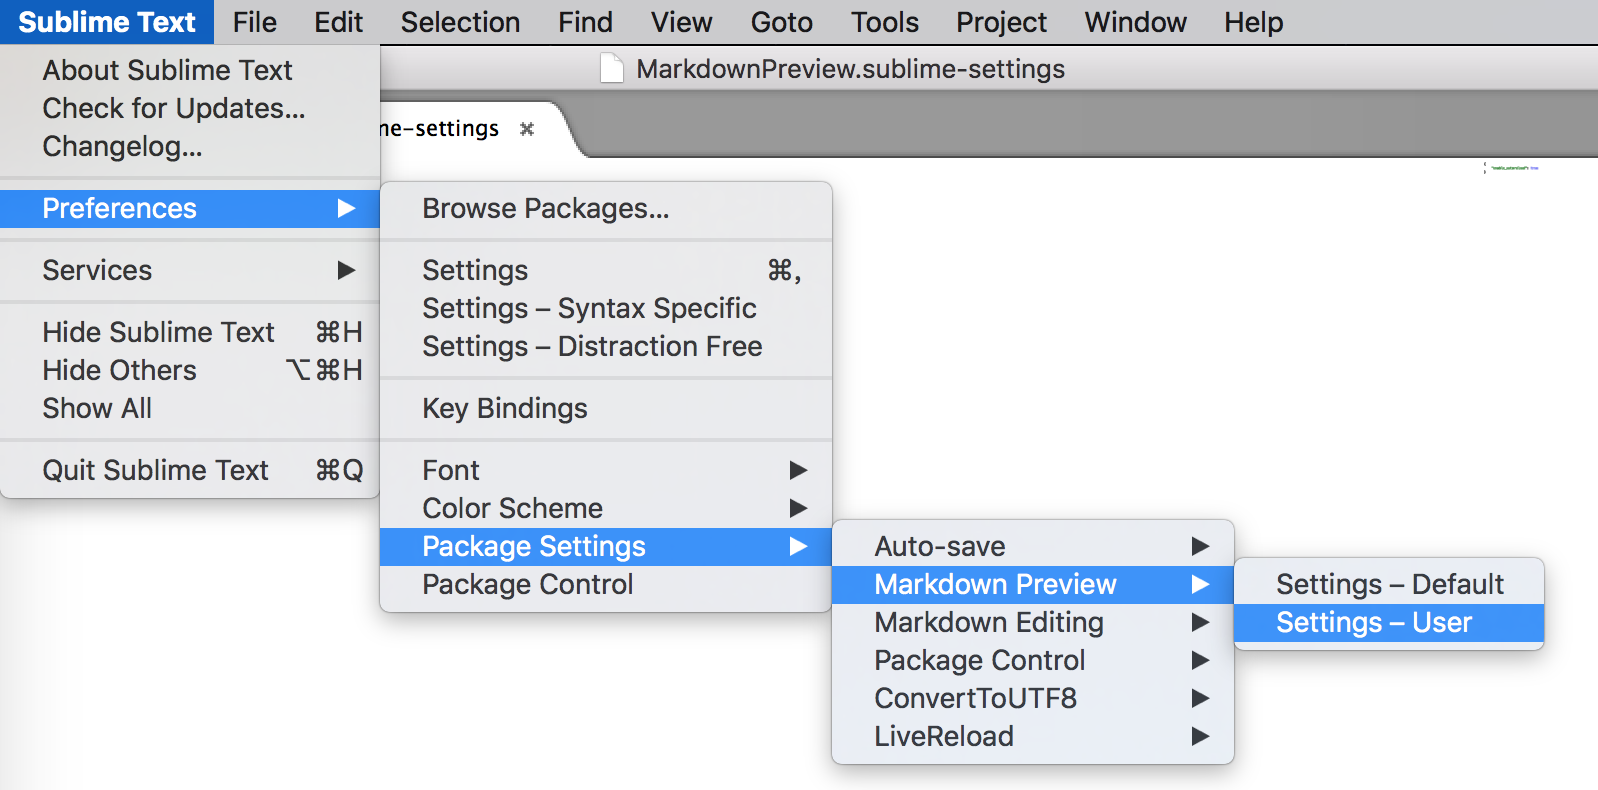Open Settings – Default for Markdown Preview
Viewport: 1598px width, 790px height.
1388,584
